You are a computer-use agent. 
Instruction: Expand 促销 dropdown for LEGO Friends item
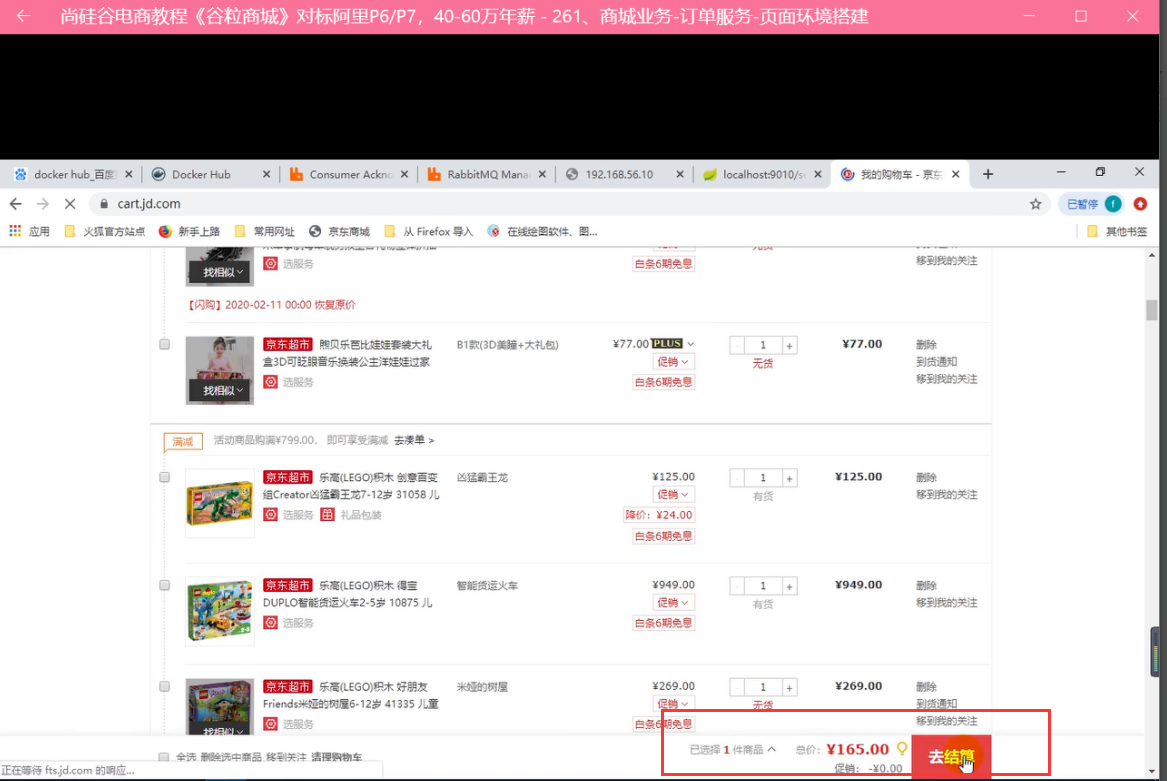pyautogui.click(x=673, y=704)
